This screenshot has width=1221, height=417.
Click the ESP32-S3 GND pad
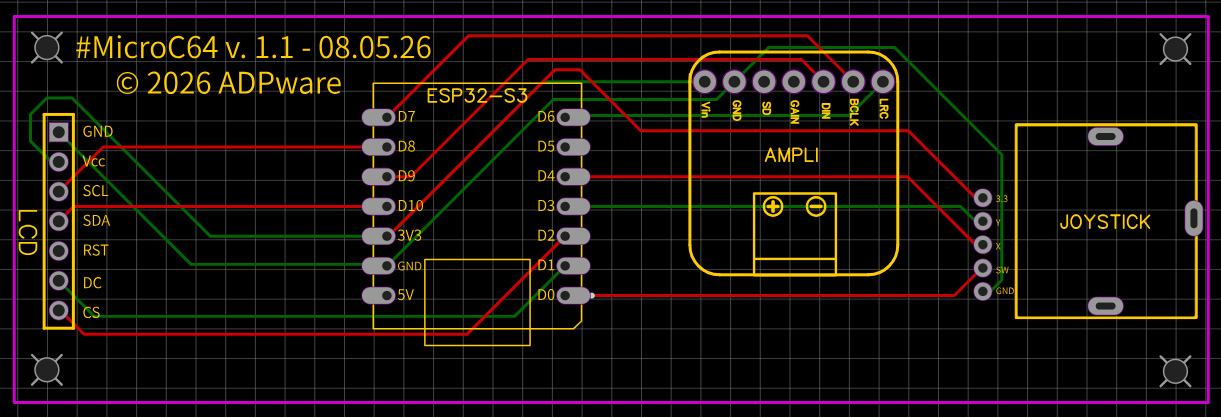[379, 266]
